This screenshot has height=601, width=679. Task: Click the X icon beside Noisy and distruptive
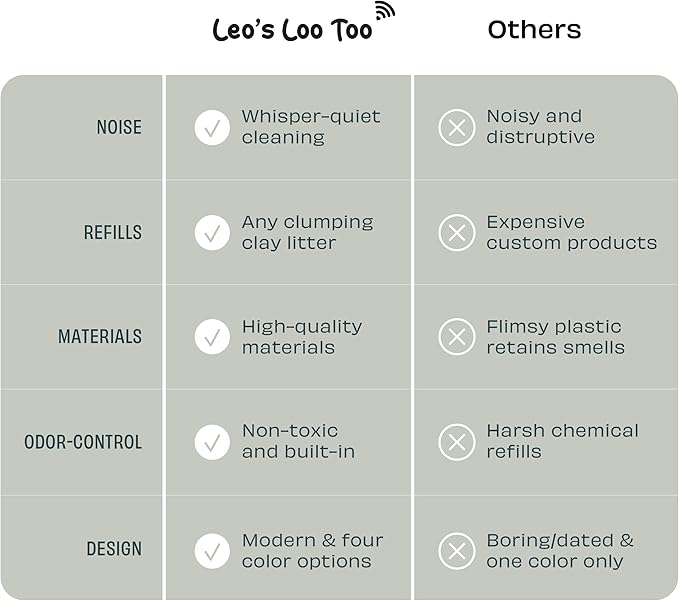pos(457,128)
